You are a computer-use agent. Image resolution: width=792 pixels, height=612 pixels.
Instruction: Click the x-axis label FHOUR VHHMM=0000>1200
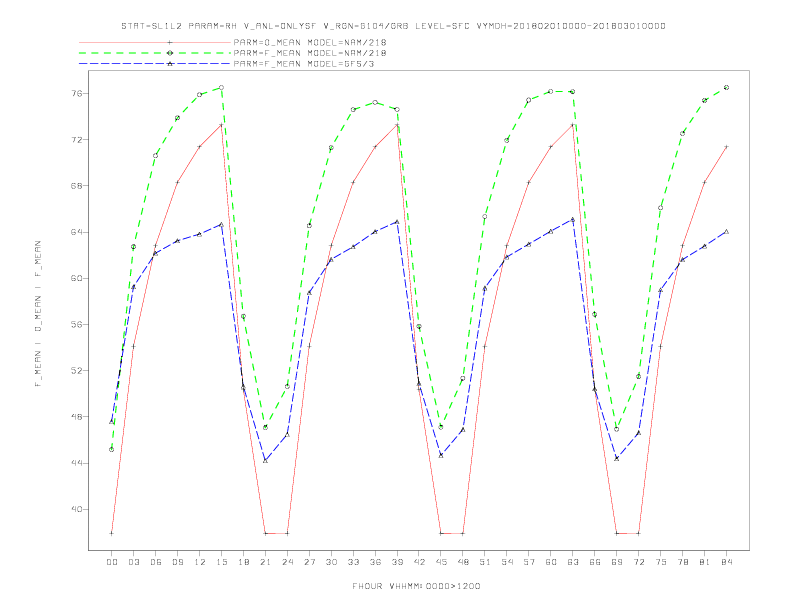(x=416, y=586)
